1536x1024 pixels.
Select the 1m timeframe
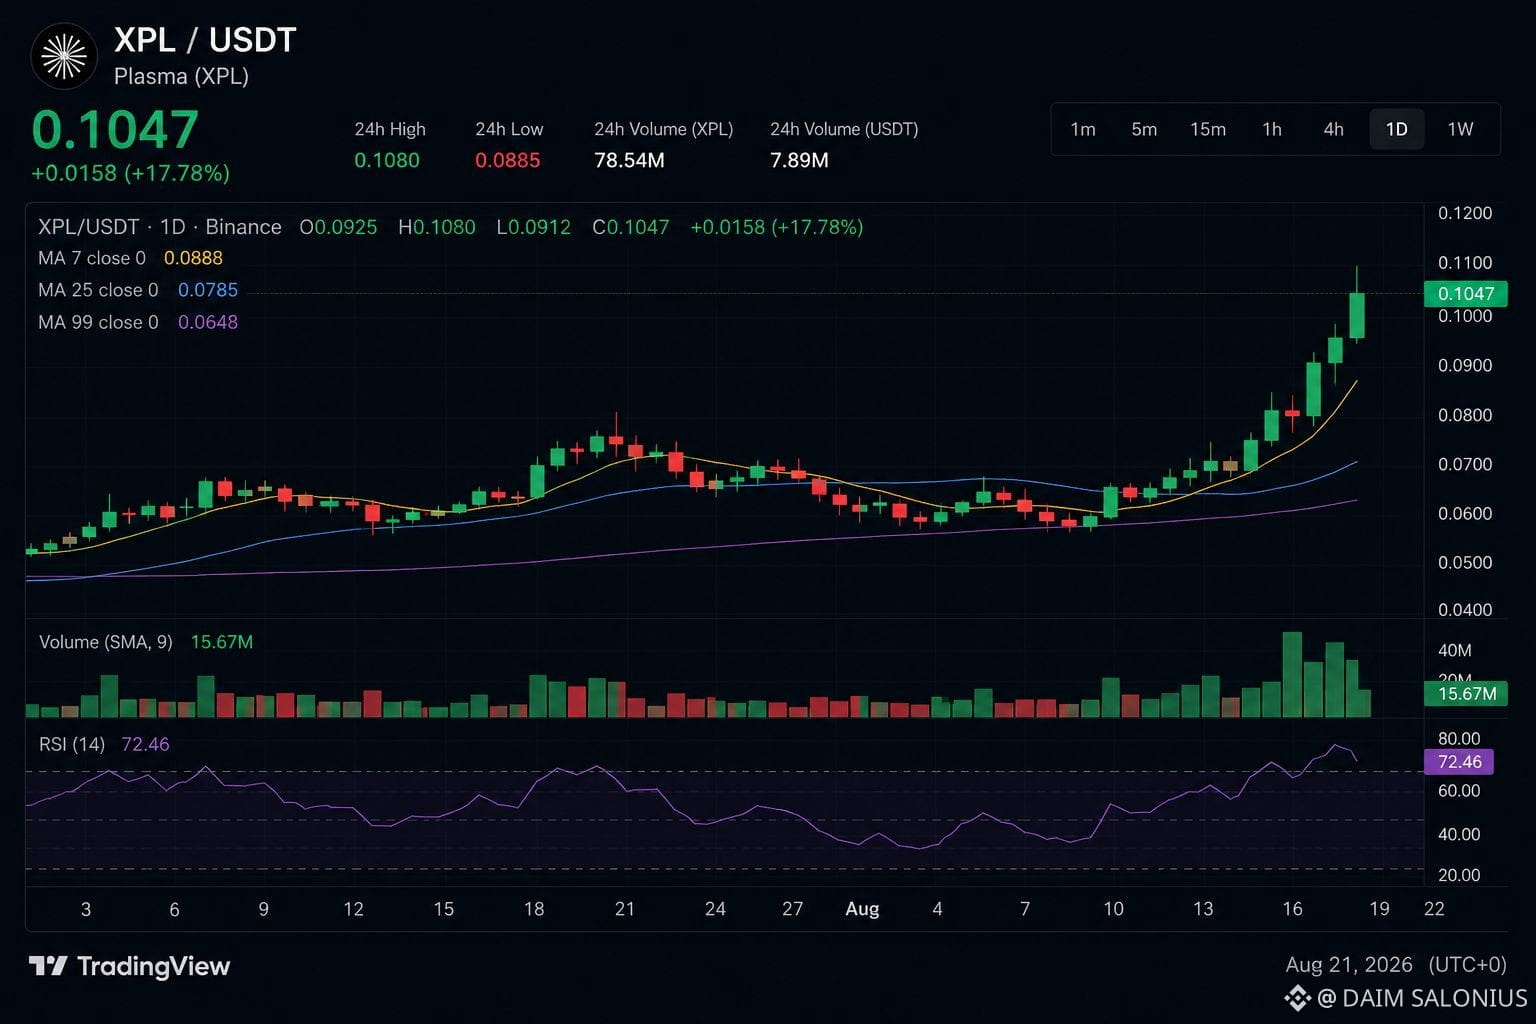click(x=1083, y=129)
